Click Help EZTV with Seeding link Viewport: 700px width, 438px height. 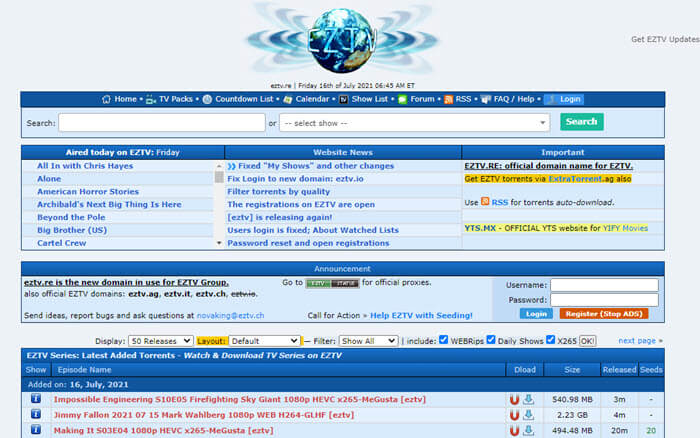(421, 315)
